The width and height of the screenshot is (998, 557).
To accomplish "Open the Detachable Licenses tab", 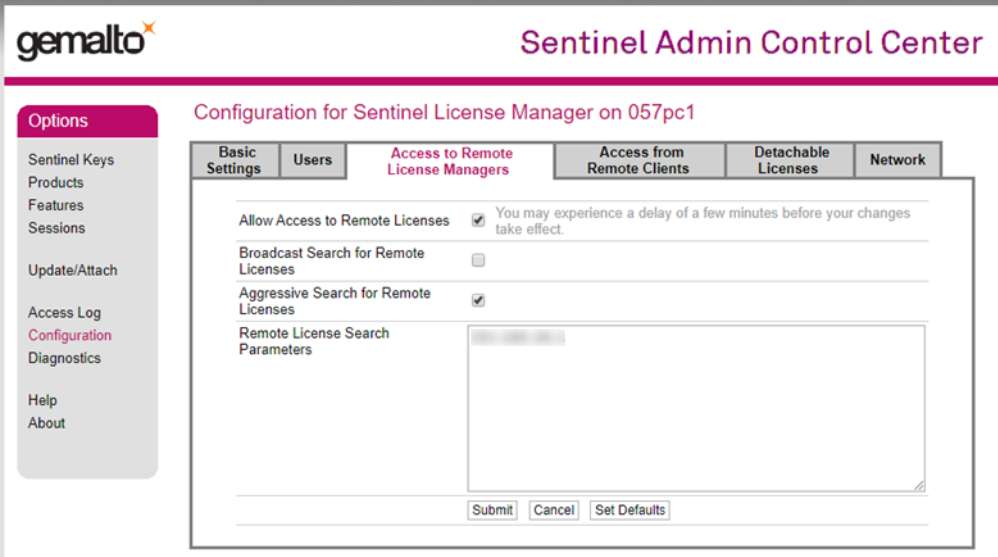I will (x=790, y=160).
